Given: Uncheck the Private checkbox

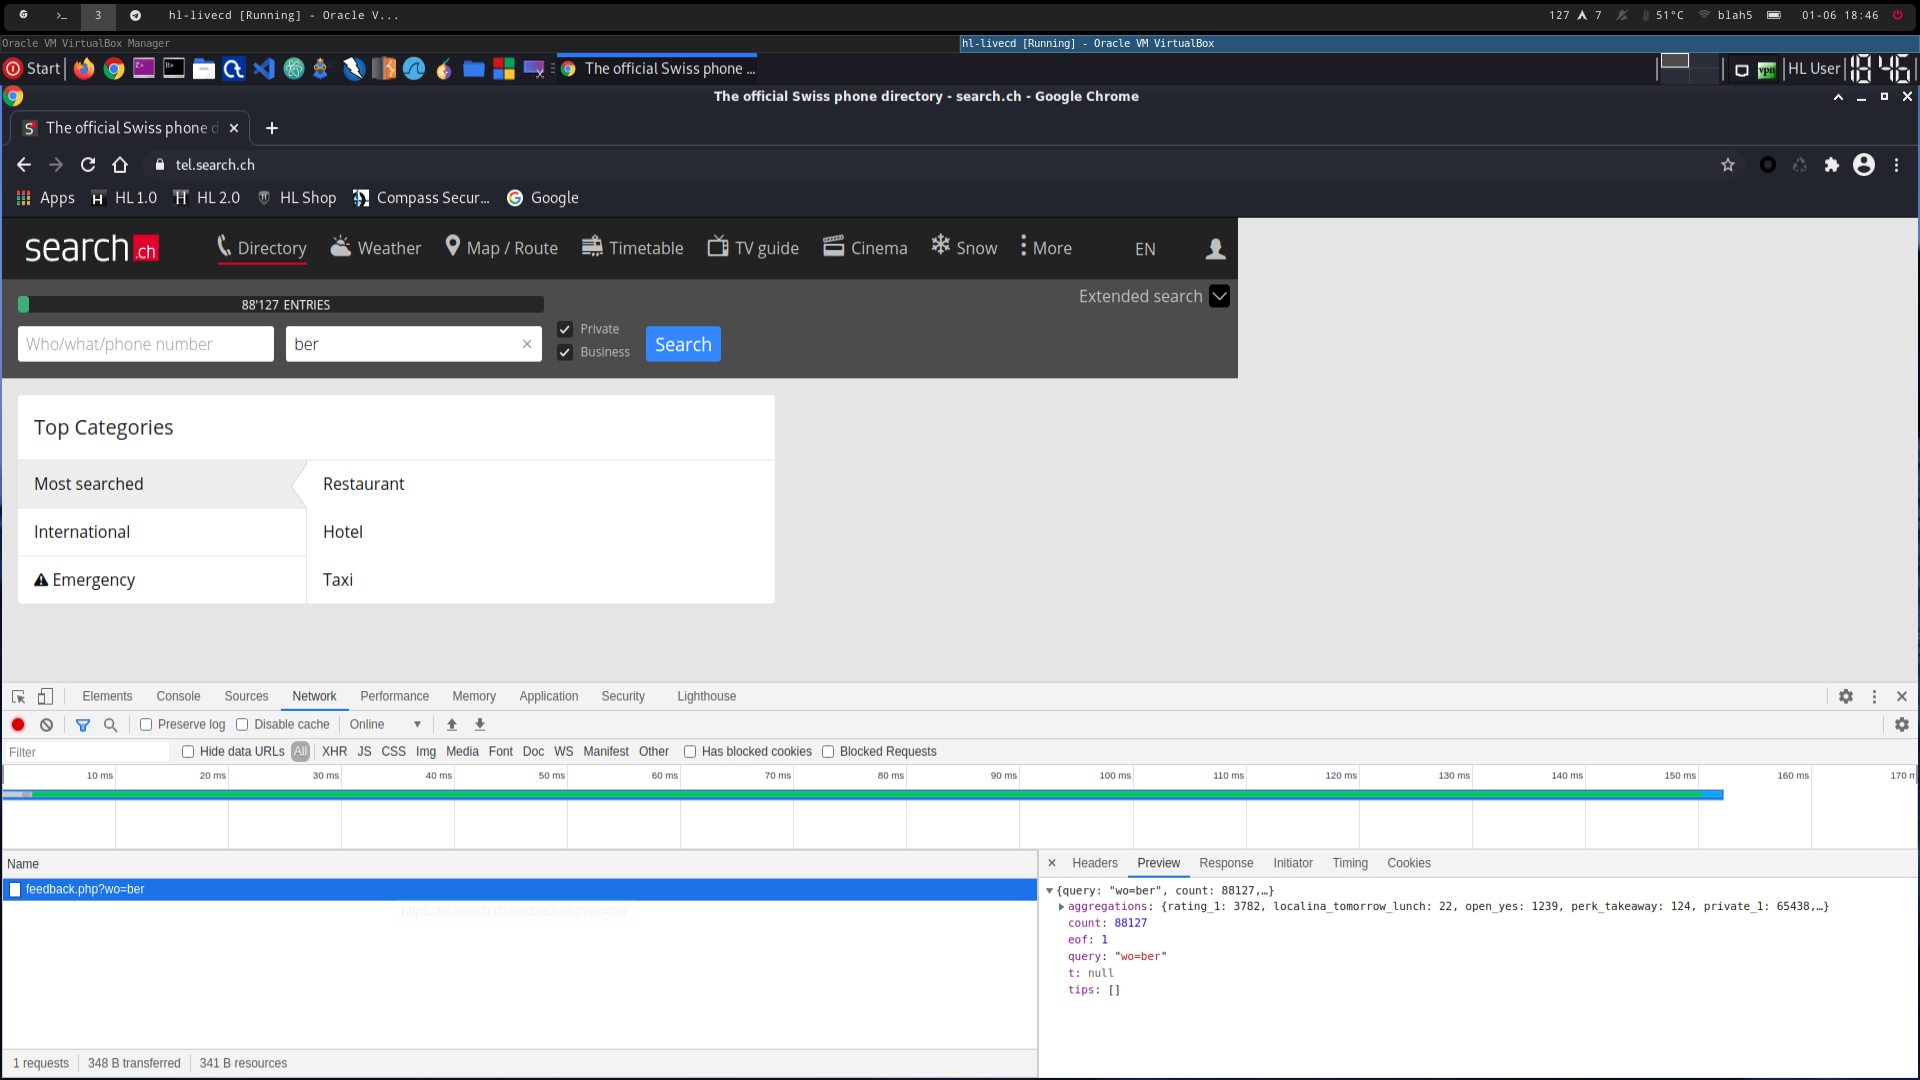Looking at the screenshot, I should [x=565, y=329].
